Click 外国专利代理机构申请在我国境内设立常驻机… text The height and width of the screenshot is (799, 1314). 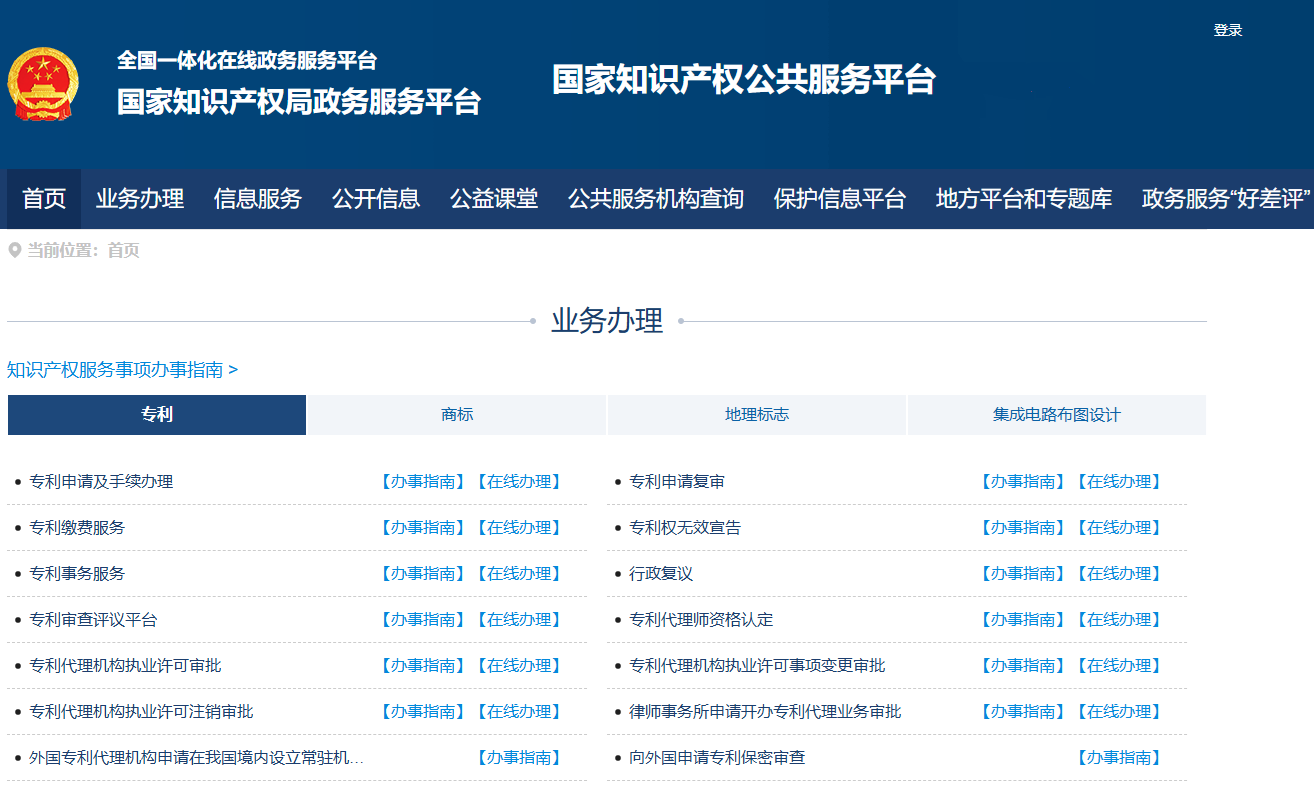point(196,758)
